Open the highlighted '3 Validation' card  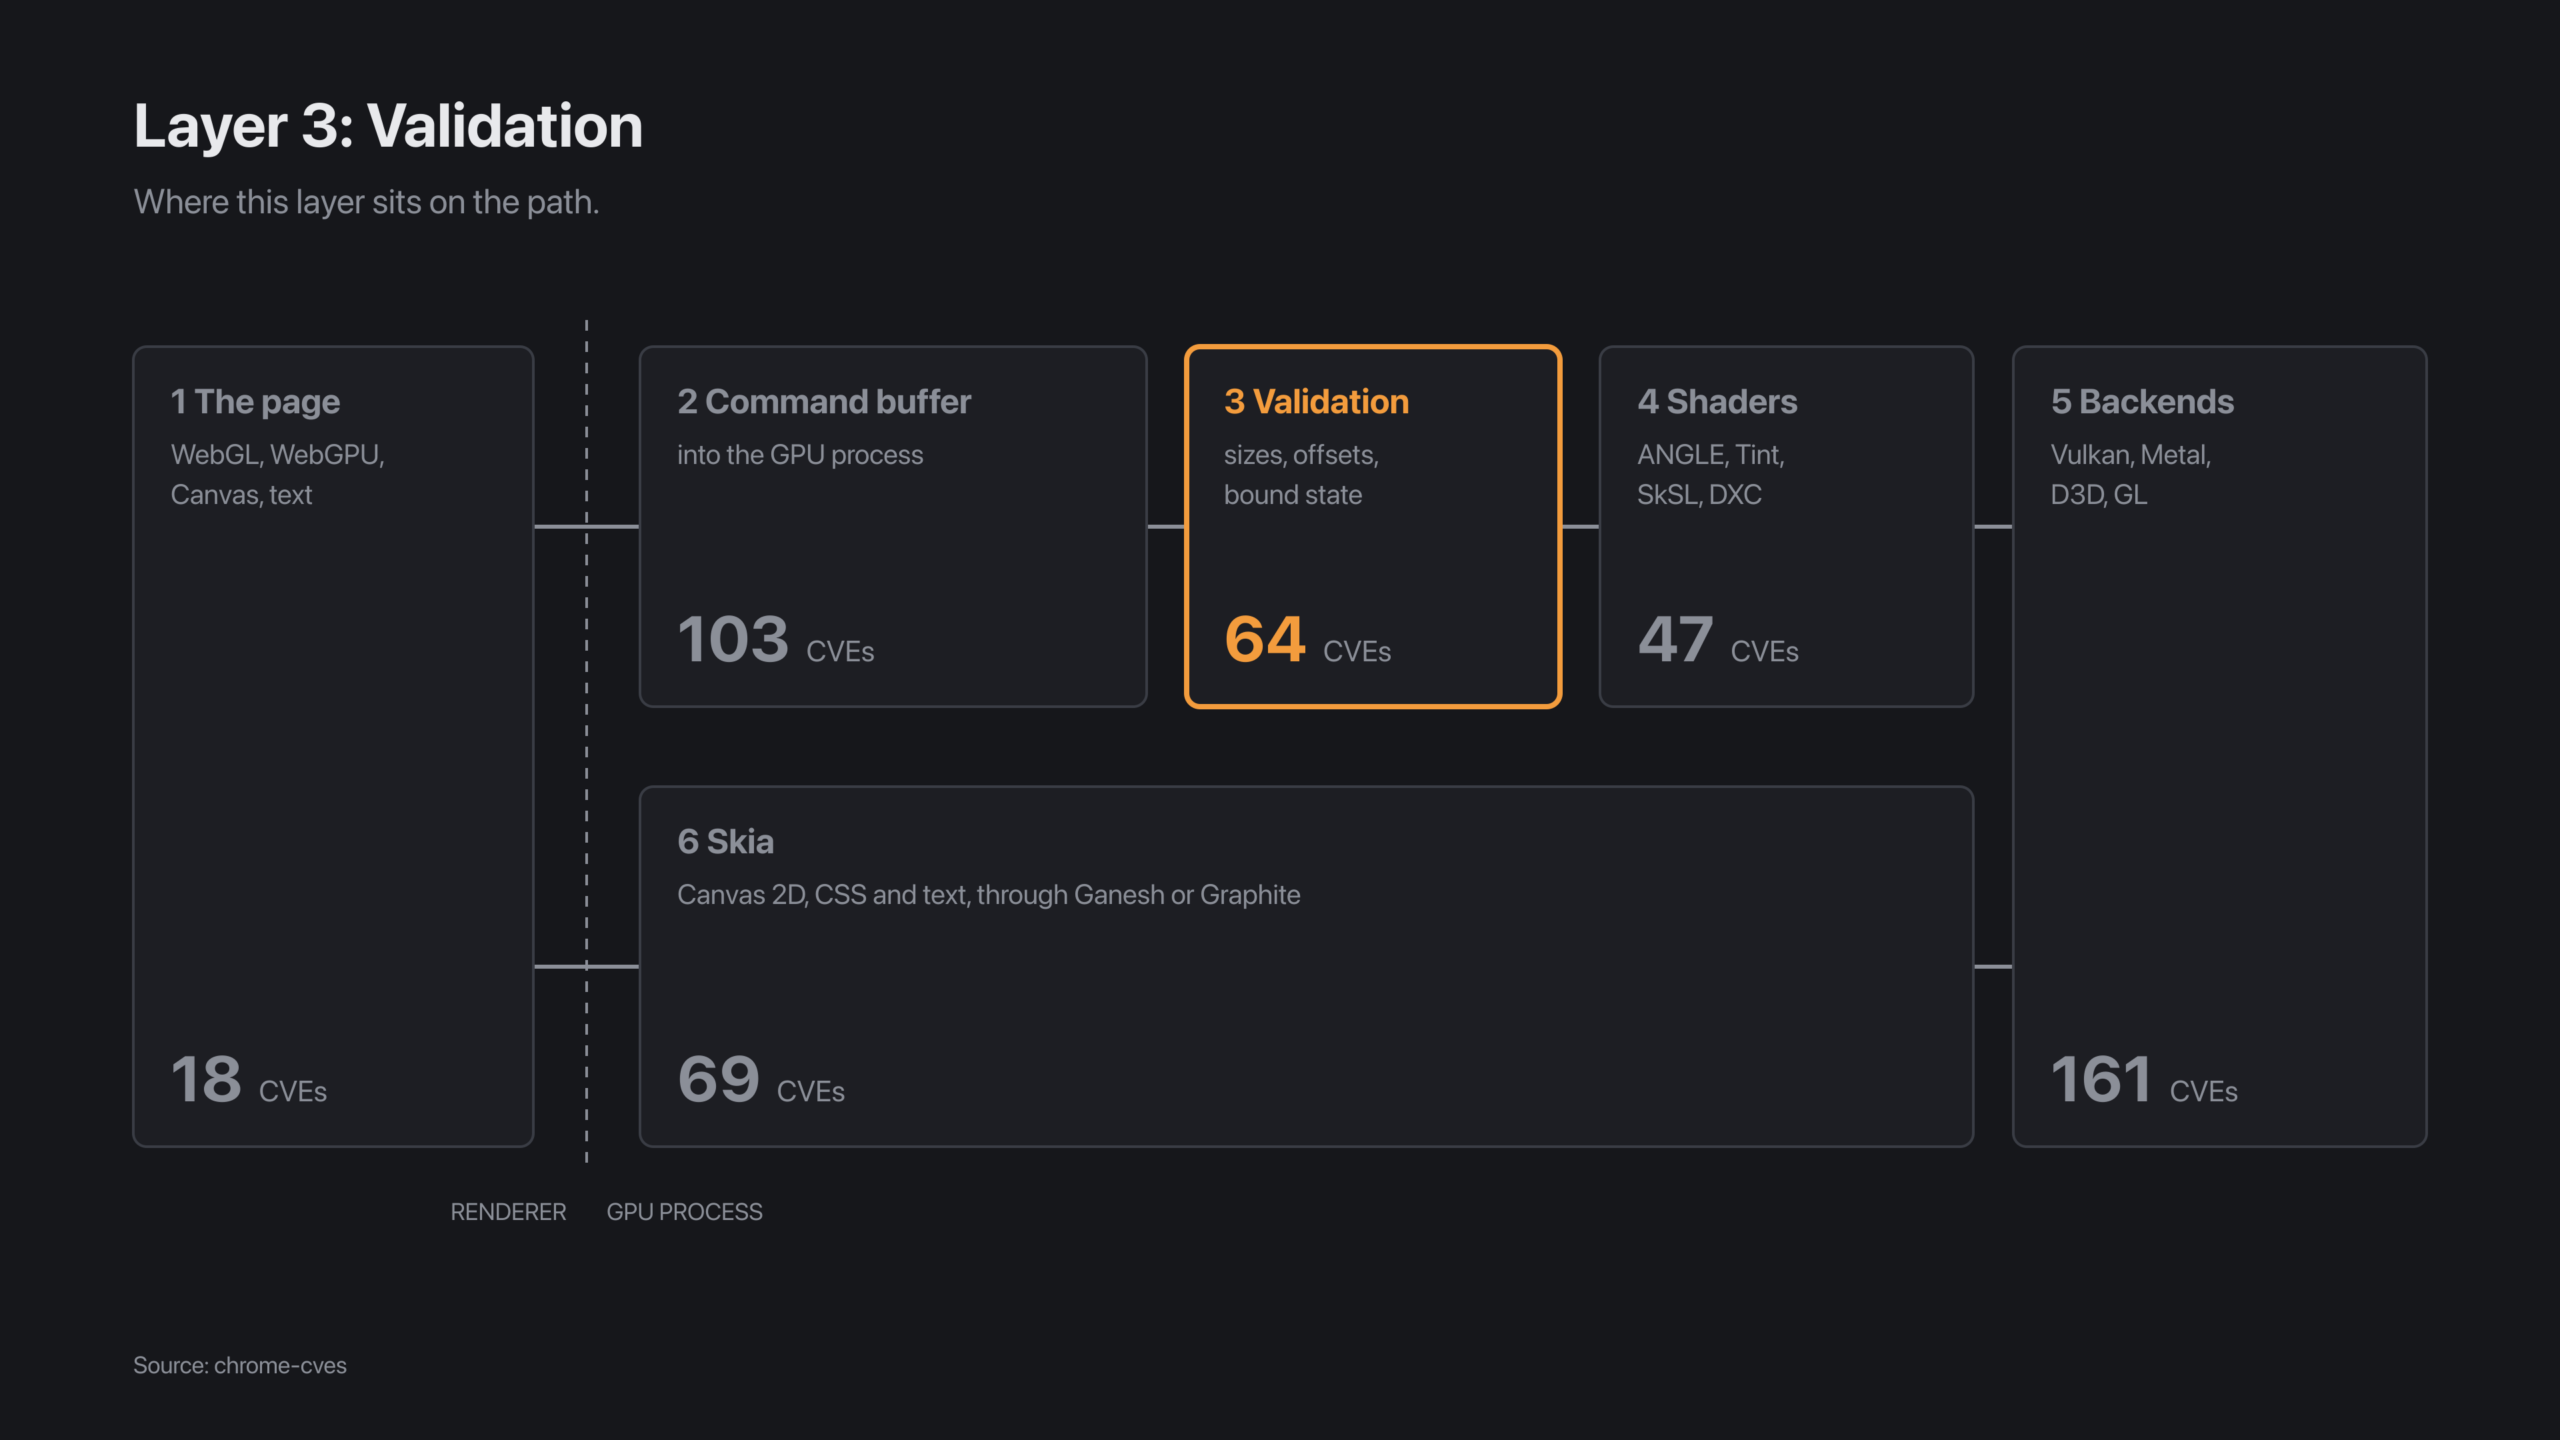[x=1373, y=526]
